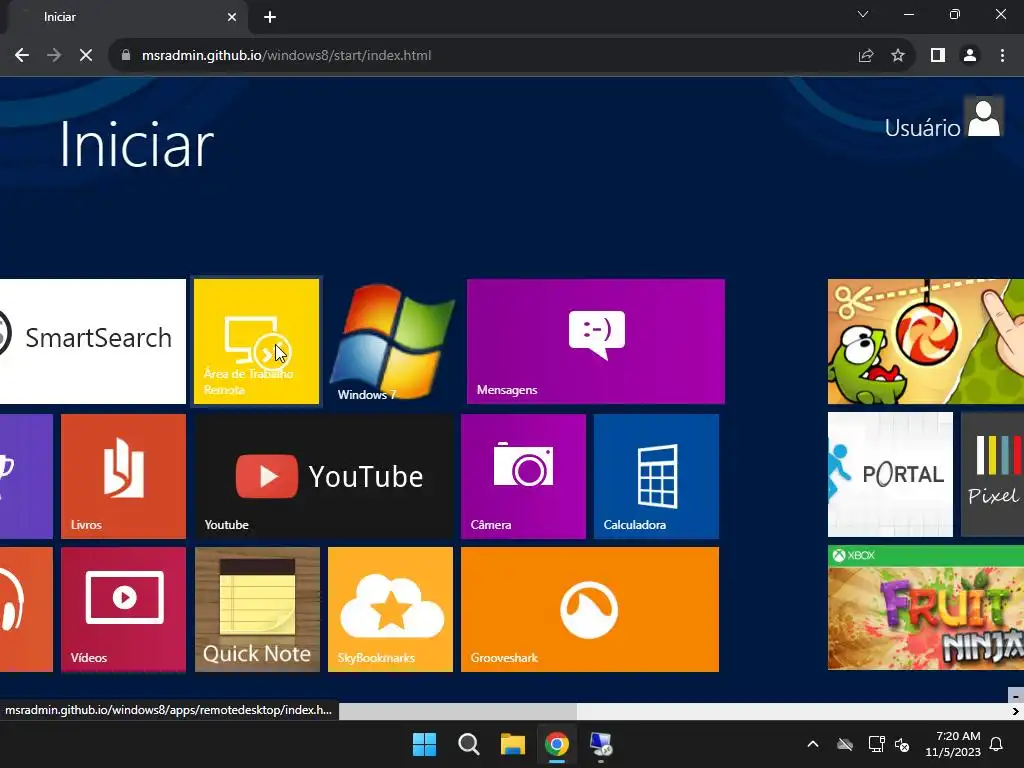Toggle the browser side panel
Viewport: 1024px width, 768px height.
938,56
